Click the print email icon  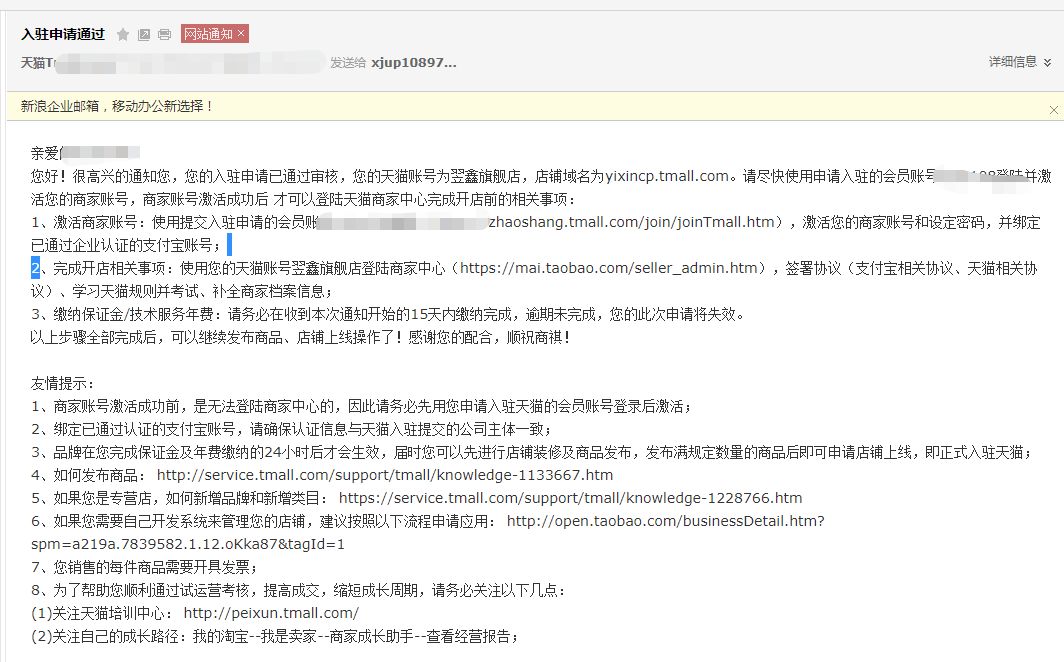[x=164, y=35]
